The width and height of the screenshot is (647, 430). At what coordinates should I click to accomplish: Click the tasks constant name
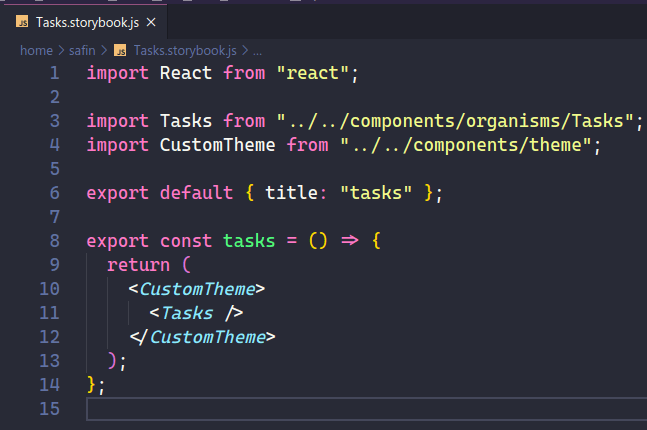[249, 241]
